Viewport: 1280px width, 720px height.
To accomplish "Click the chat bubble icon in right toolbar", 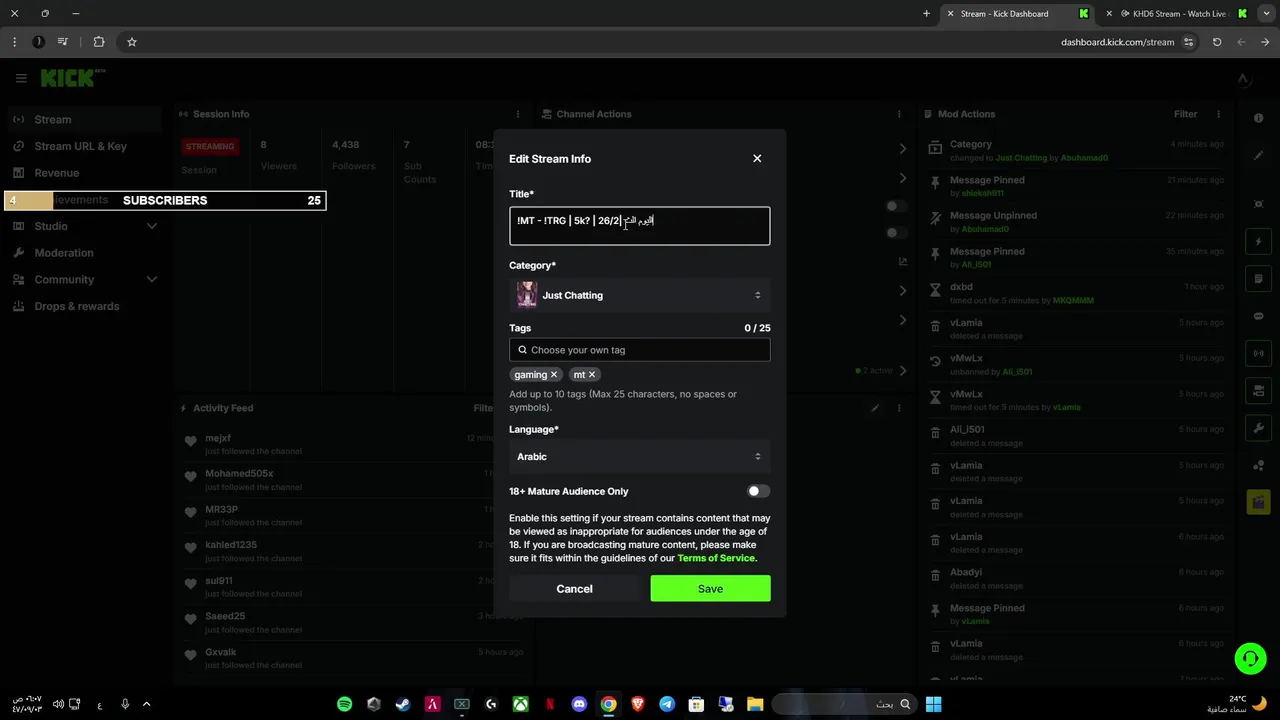I will (x=1258, y=316).
